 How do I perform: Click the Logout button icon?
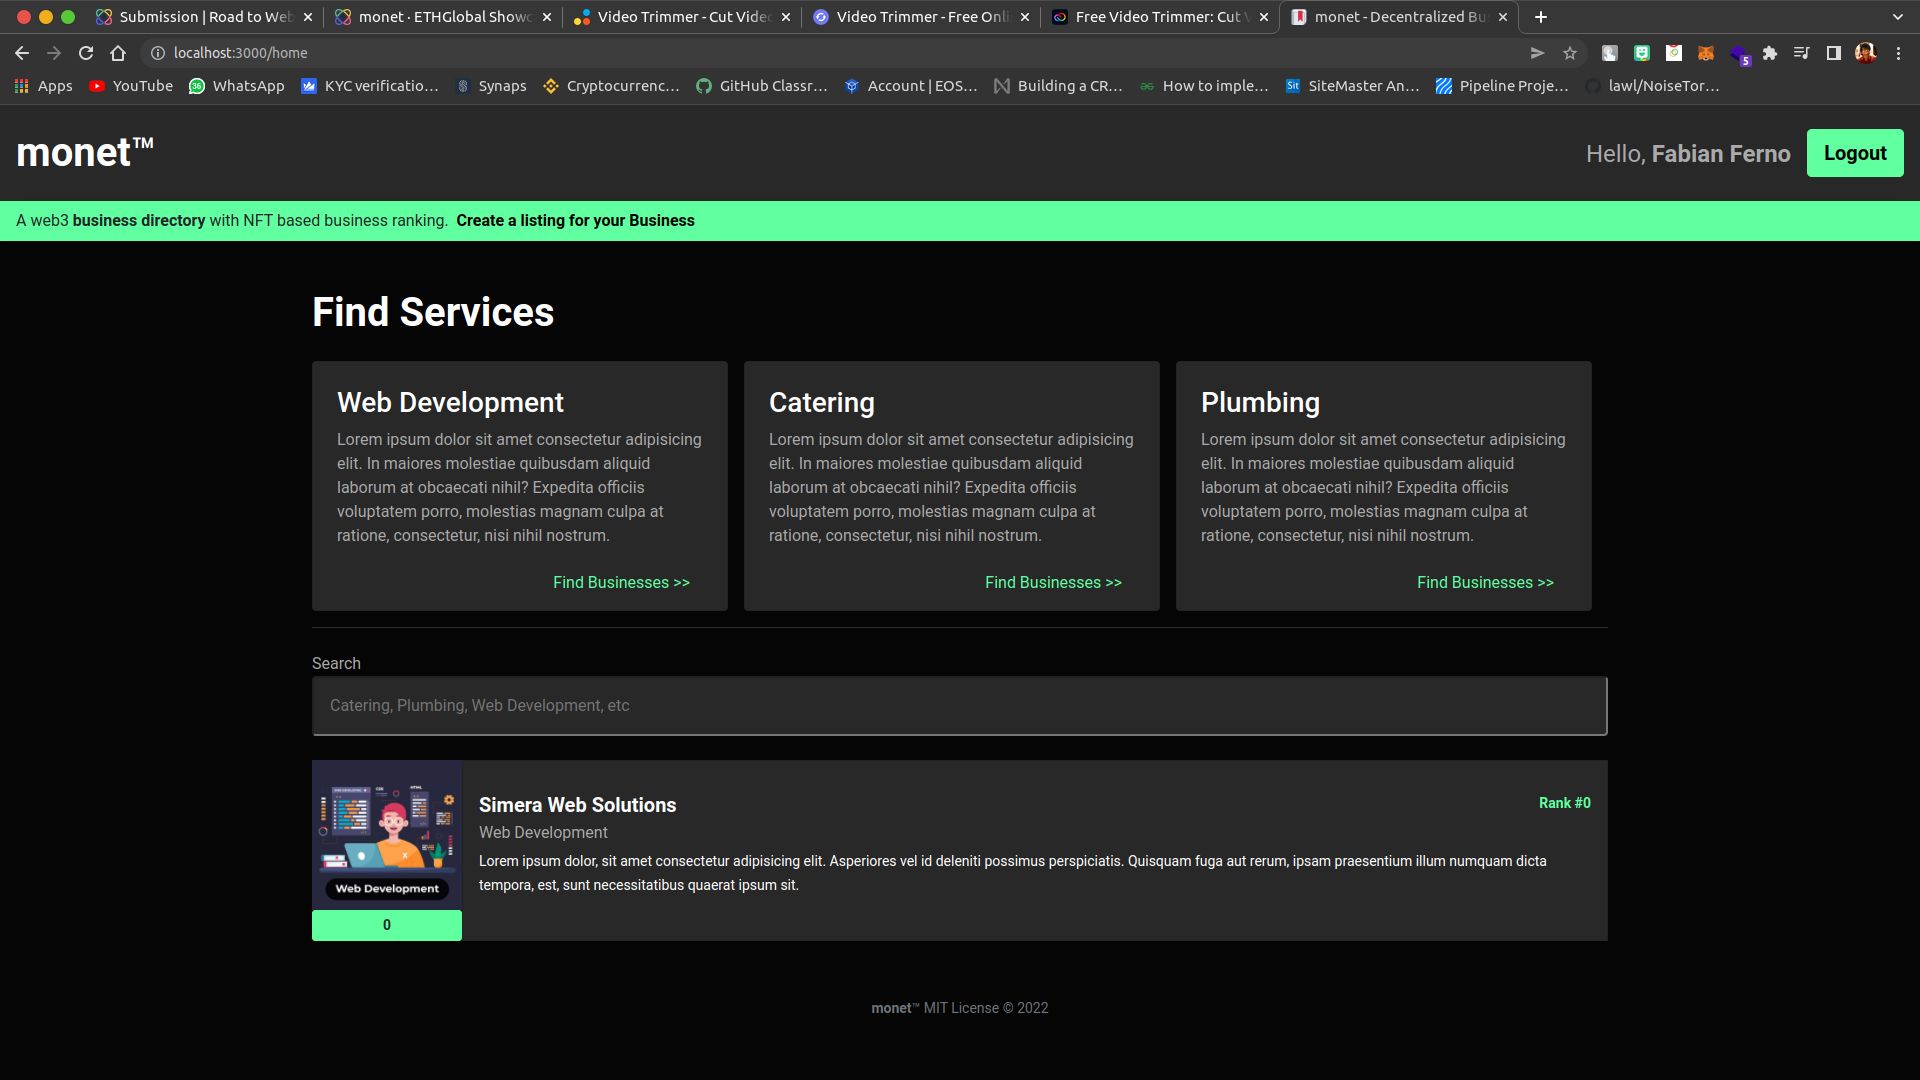[x=1855, y=153]
